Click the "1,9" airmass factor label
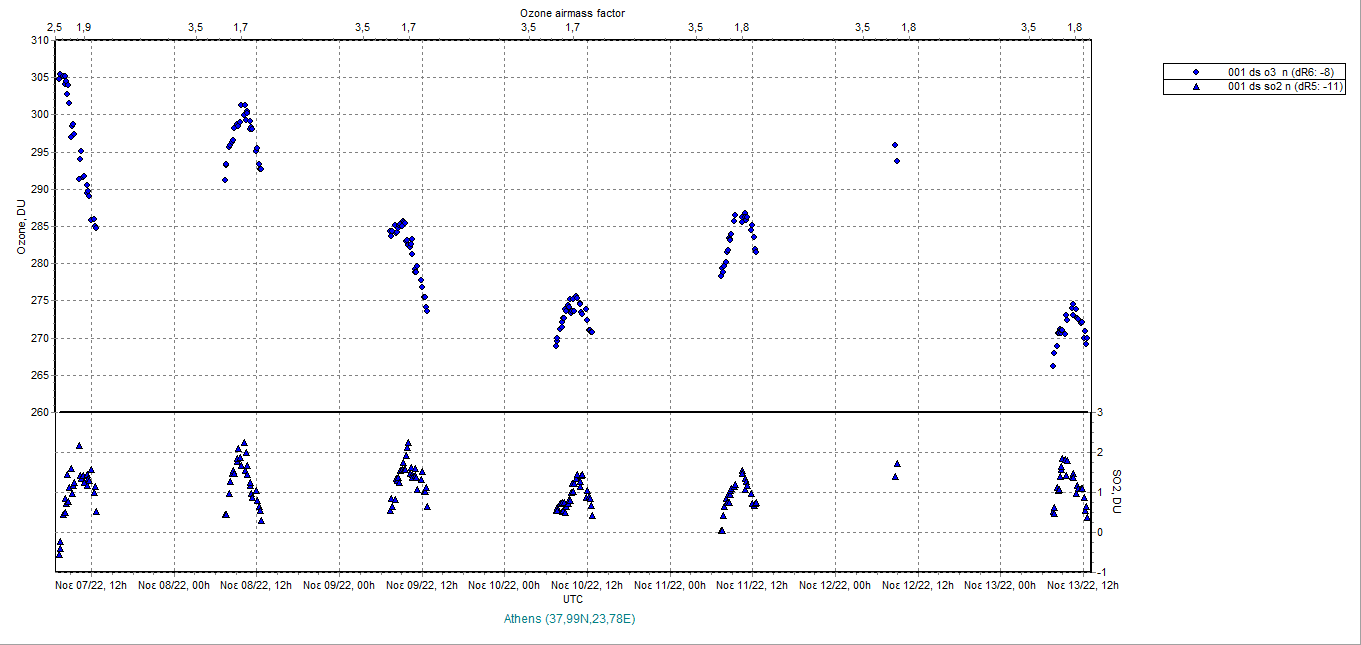 (83, 27)
